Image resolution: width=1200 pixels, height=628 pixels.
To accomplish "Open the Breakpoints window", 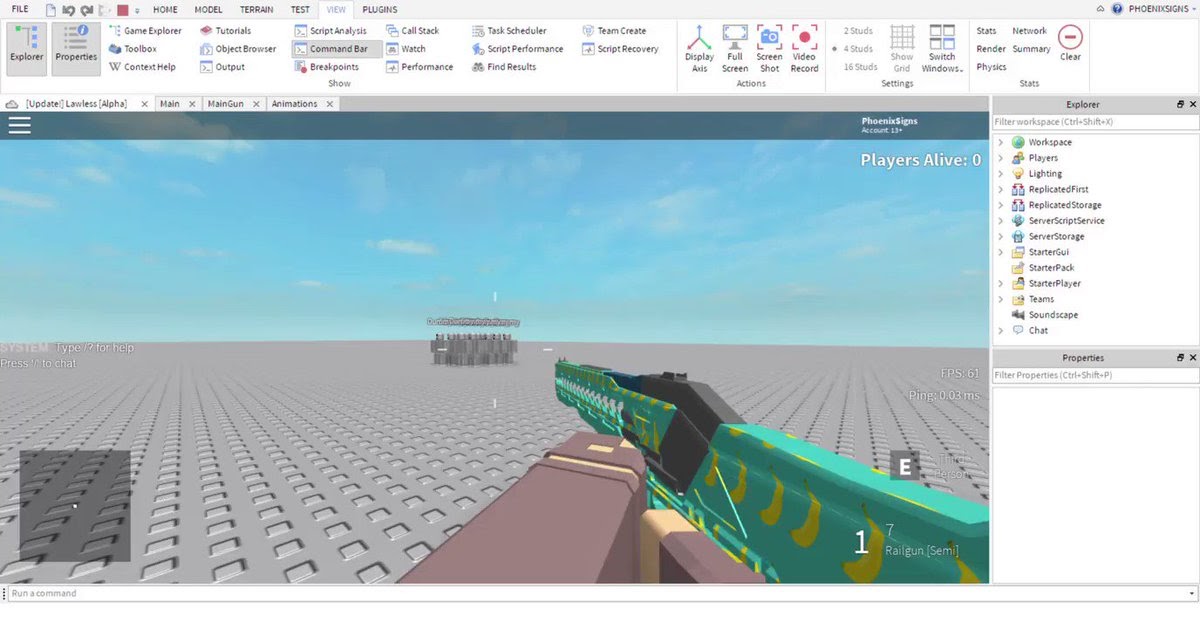I will pos(326,67).
